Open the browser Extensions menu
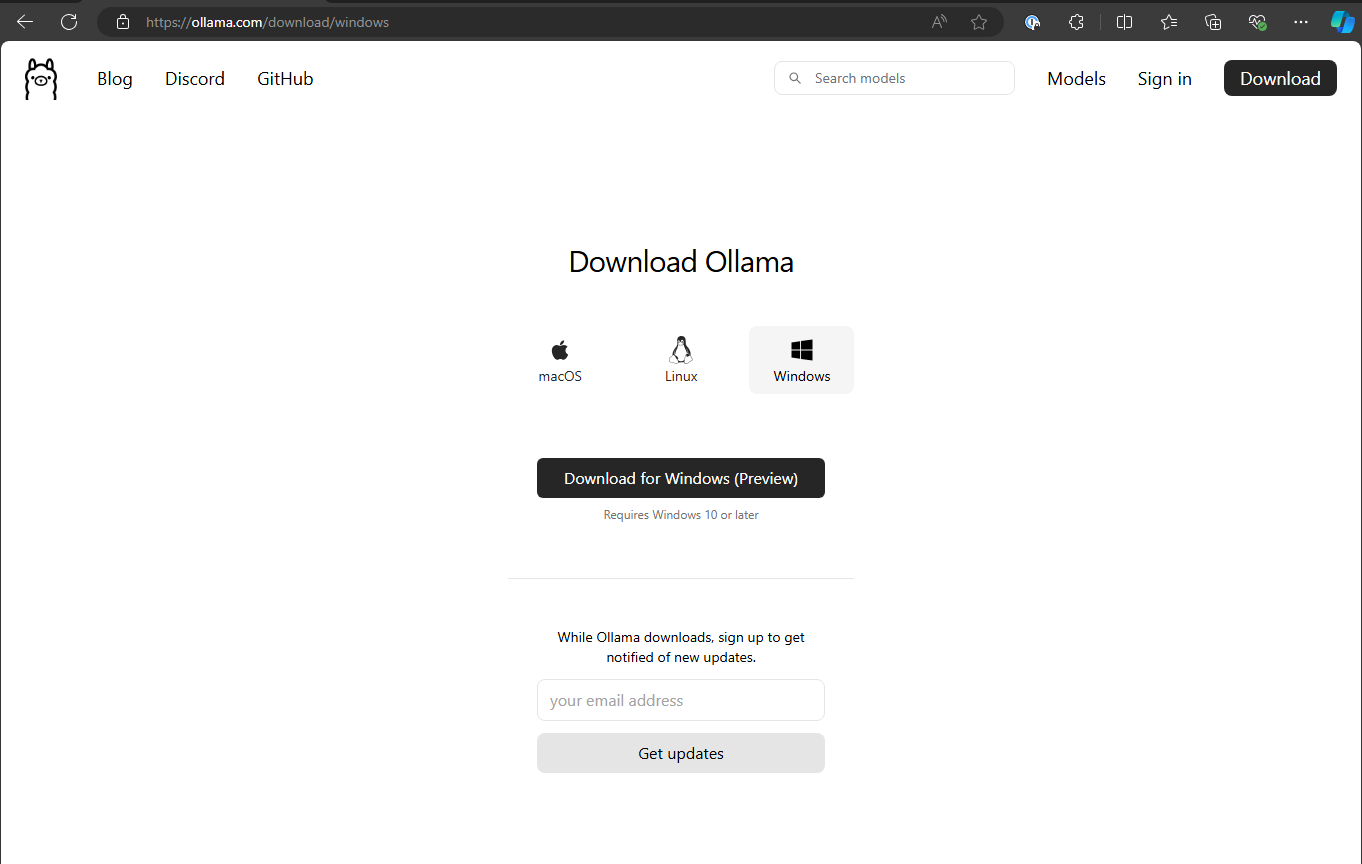Image resolution: width=1362 pixels, height=864 pixels. (1076, 22)
